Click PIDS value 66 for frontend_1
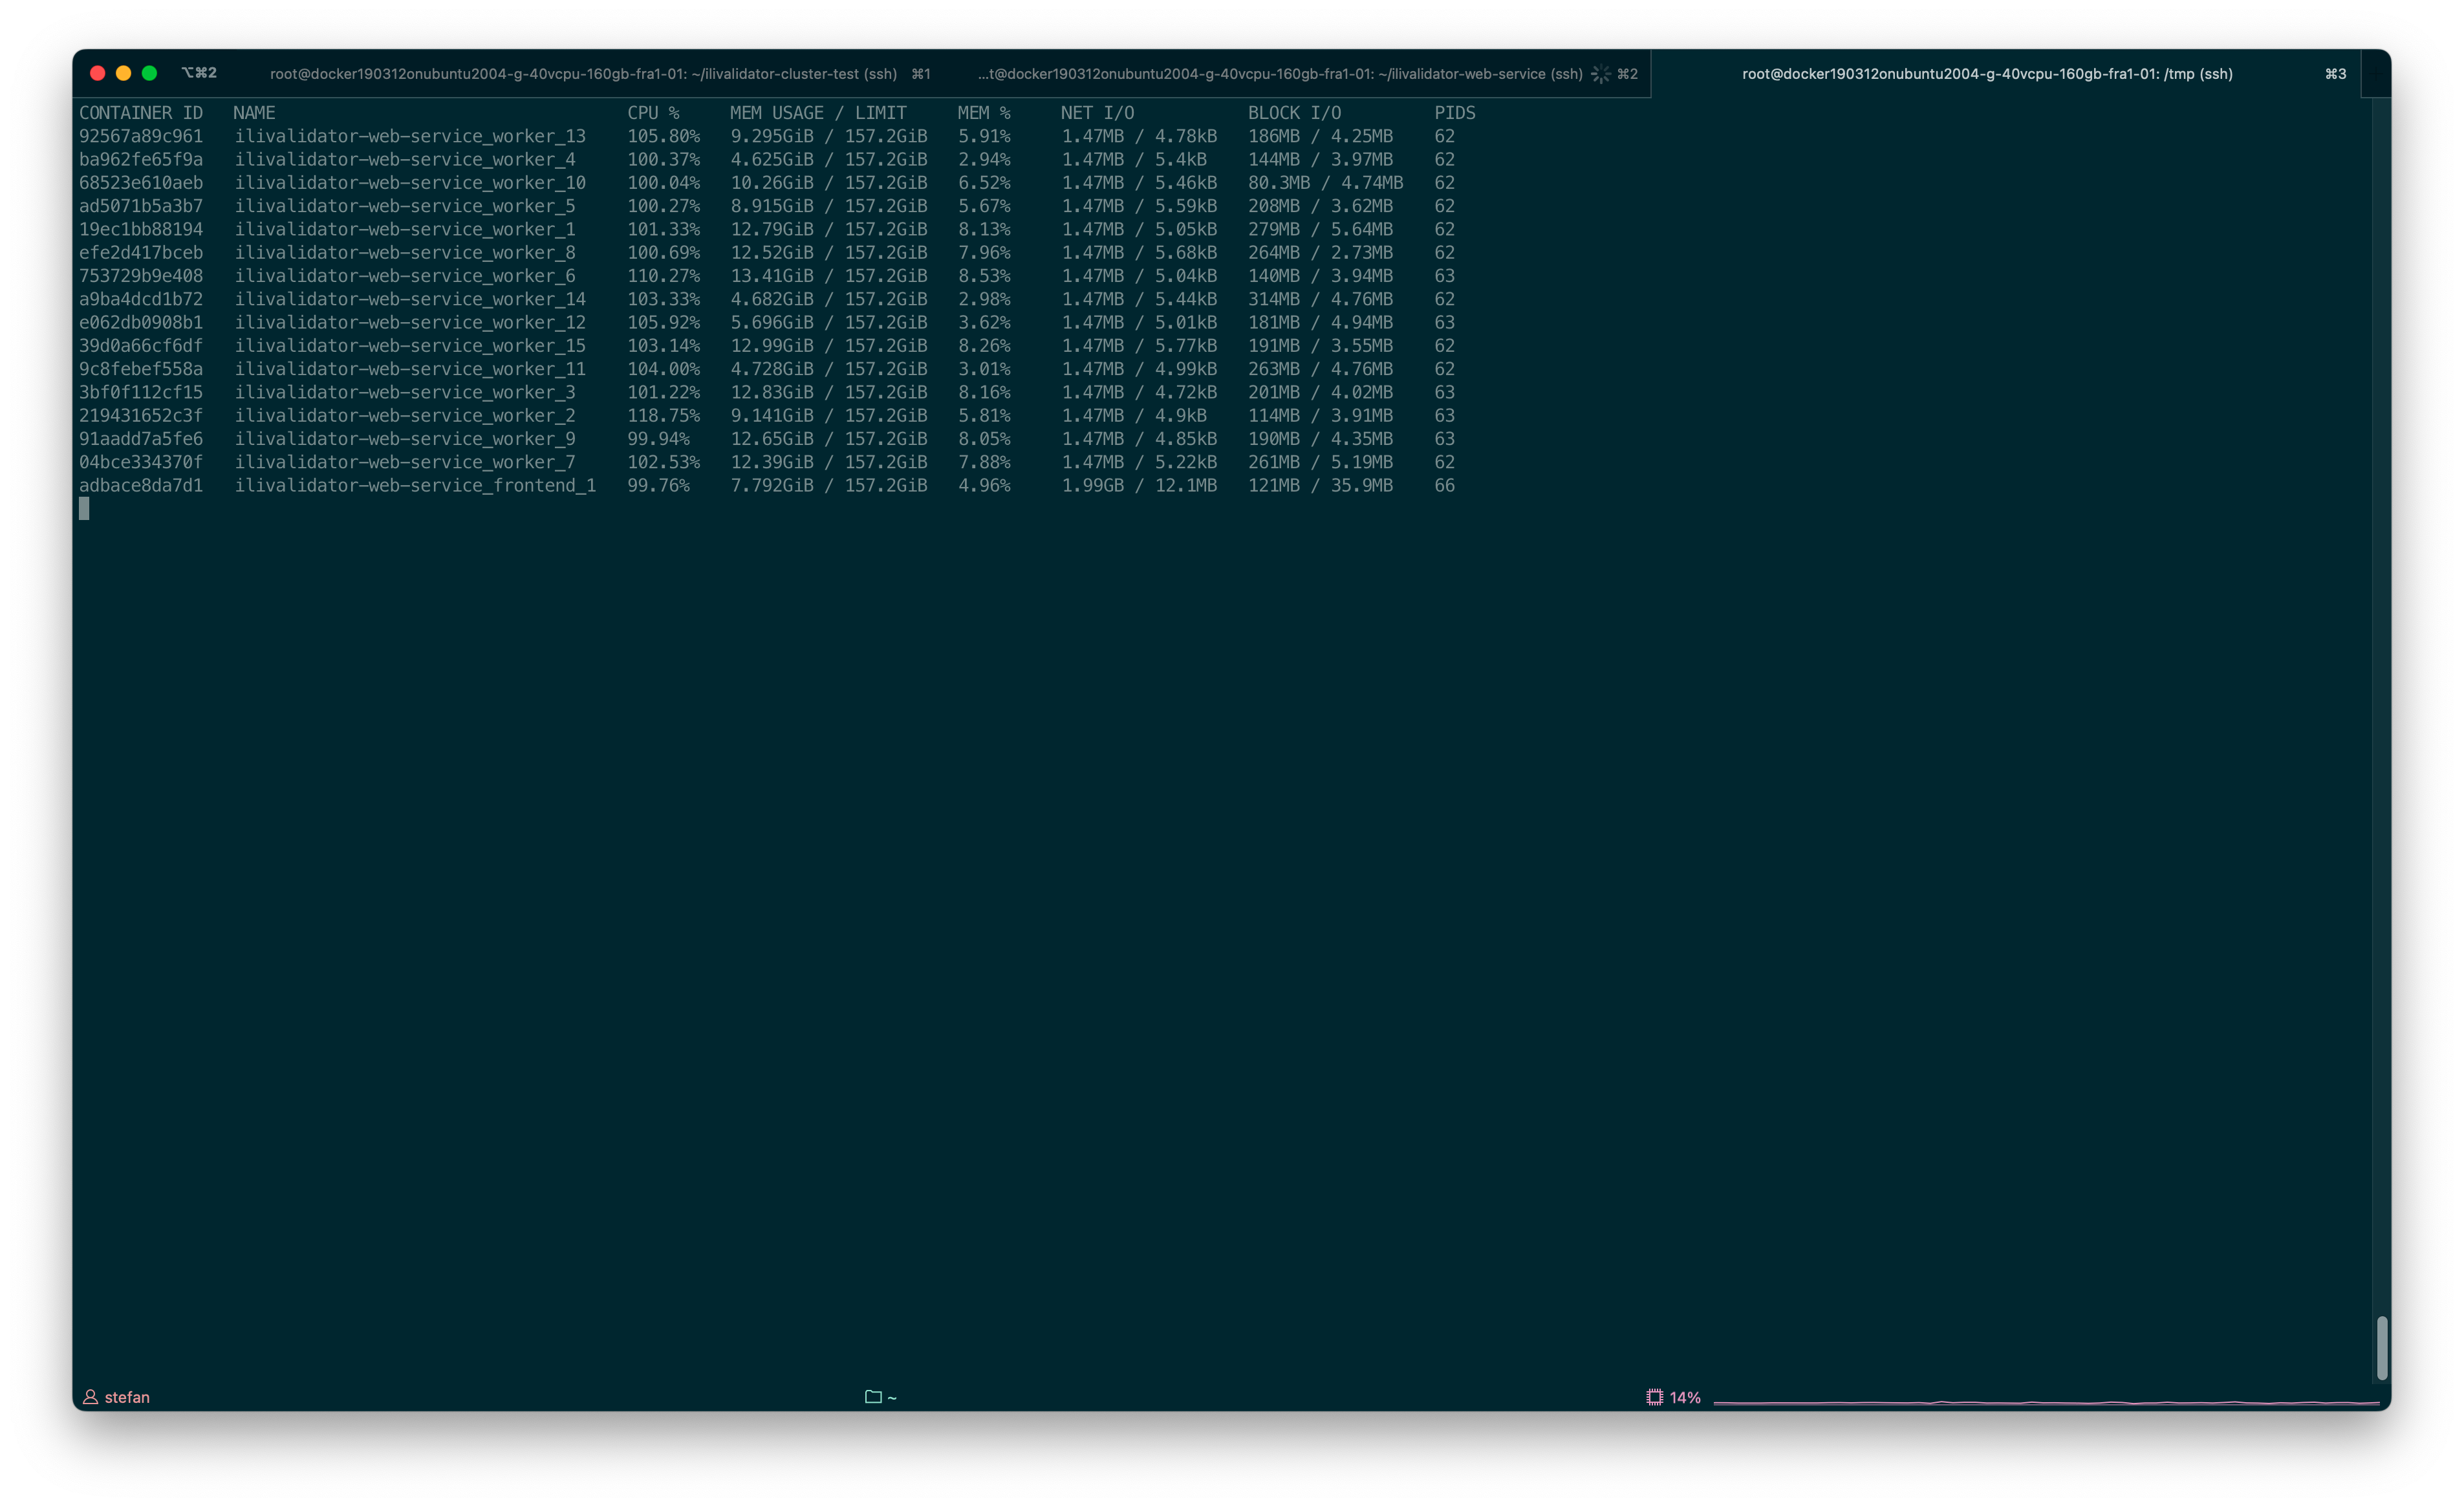Screen dimensions: 2464x1507 1444,485
